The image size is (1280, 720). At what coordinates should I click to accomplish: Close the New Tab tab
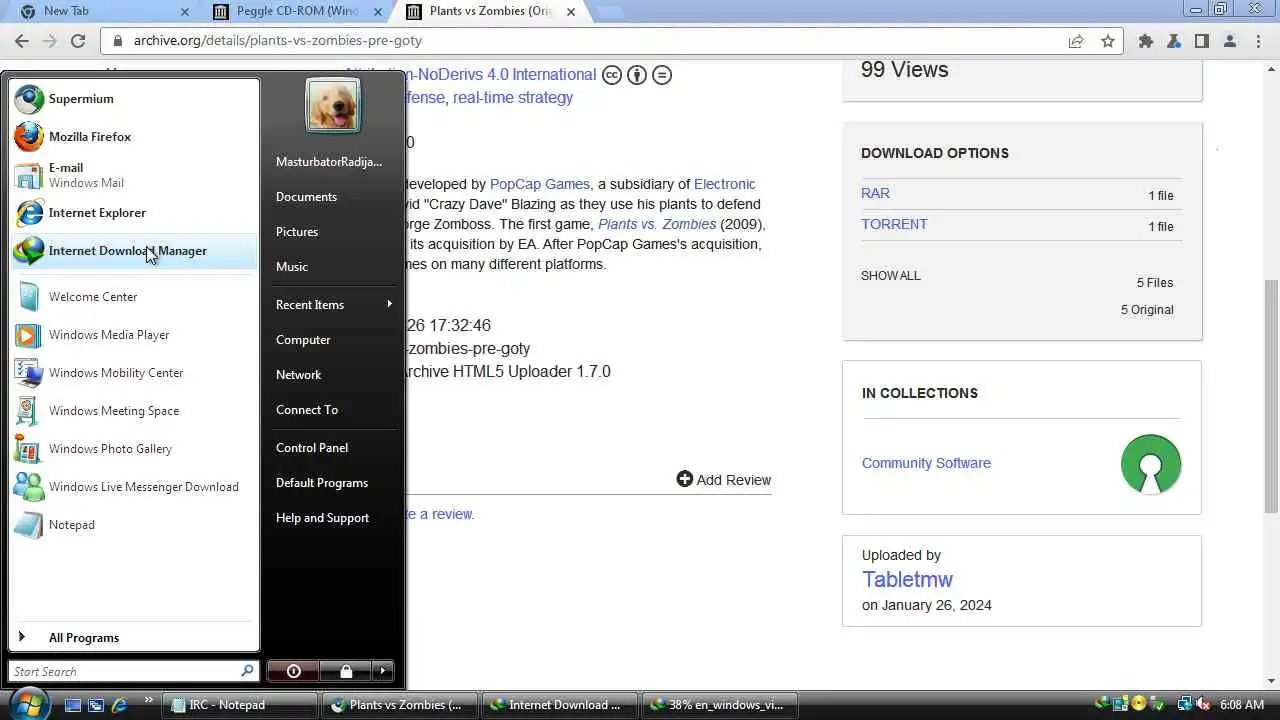(185, 12)
